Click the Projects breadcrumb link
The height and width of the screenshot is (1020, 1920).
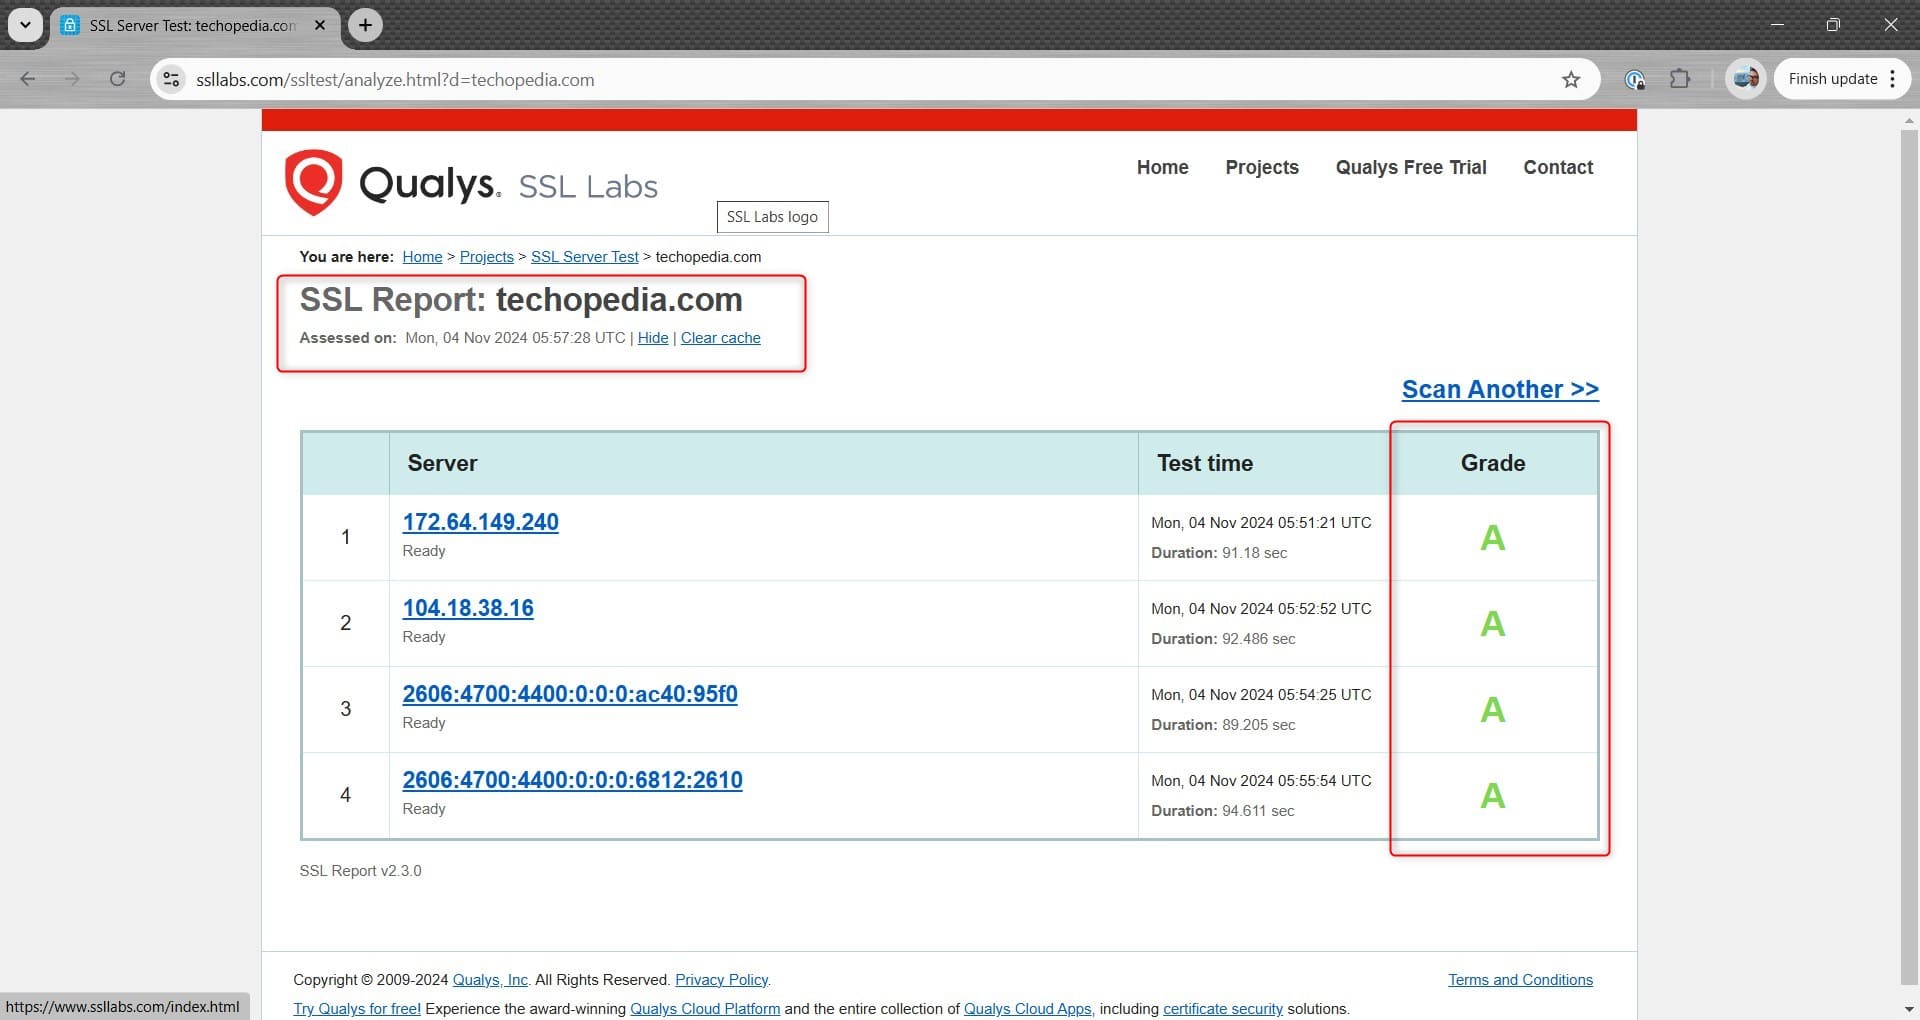(487, 257)
